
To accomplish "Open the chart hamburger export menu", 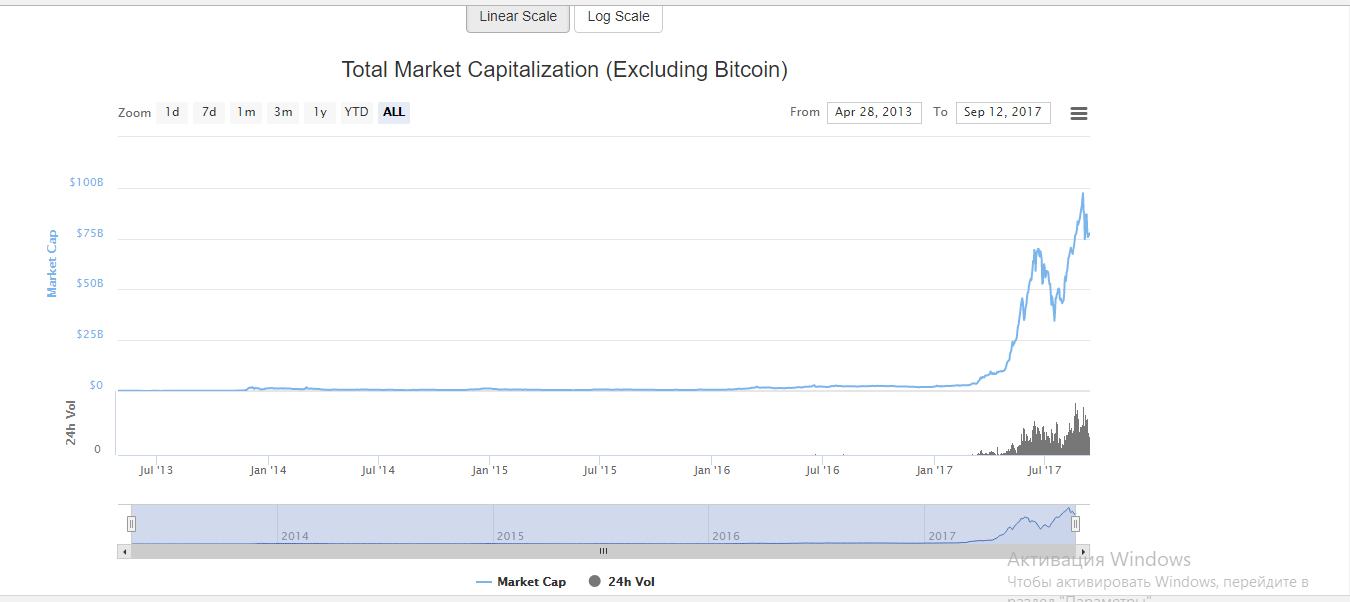I will pyautogui.click(x=1079, y=113).
